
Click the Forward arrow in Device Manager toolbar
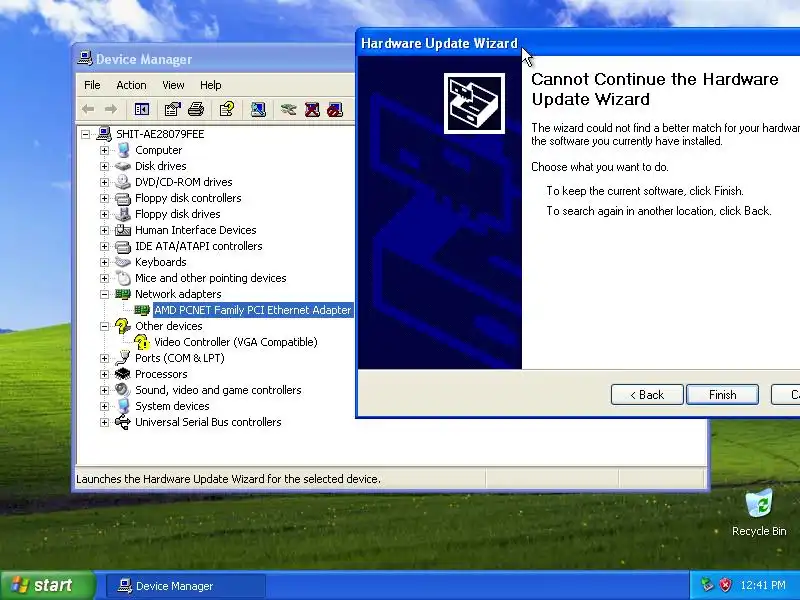pos(111,109)
